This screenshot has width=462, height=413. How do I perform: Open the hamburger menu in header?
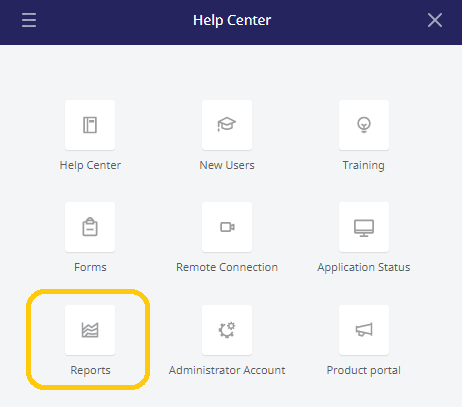tap(29, 20)
